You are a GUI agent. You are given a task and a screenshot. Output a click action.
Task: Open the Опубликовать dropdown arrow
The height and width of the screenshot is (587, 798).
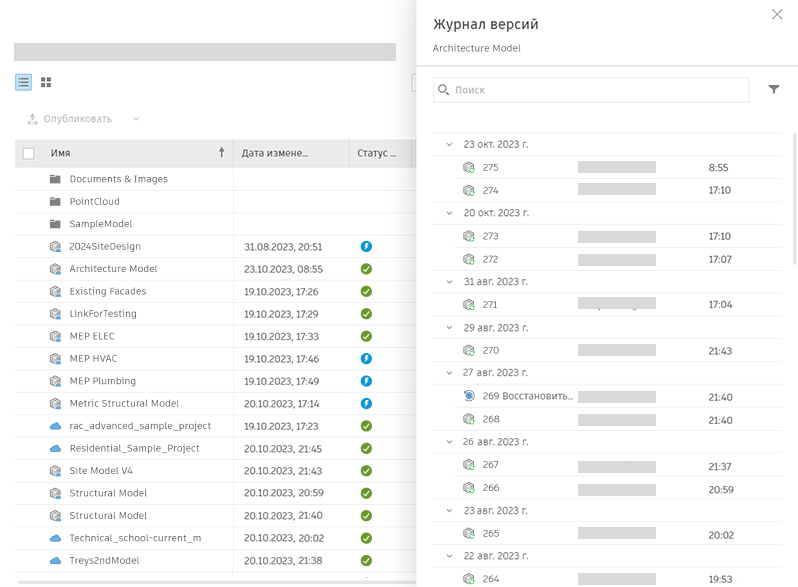136,119
